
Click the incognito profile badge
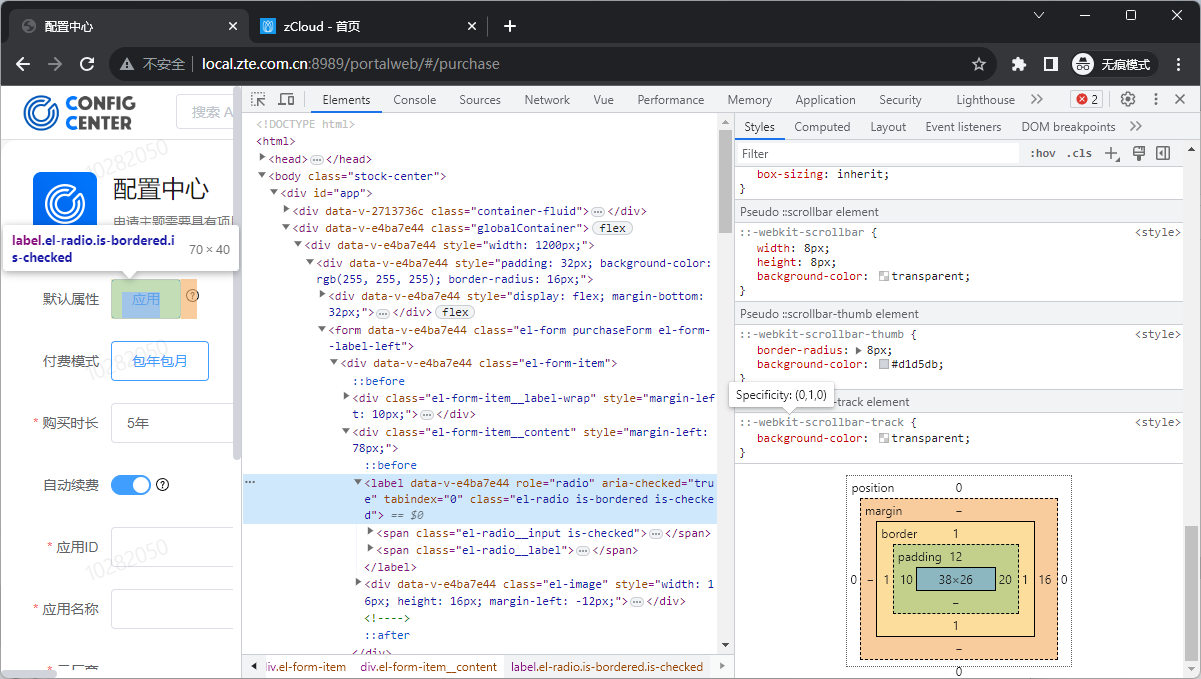1115,64
